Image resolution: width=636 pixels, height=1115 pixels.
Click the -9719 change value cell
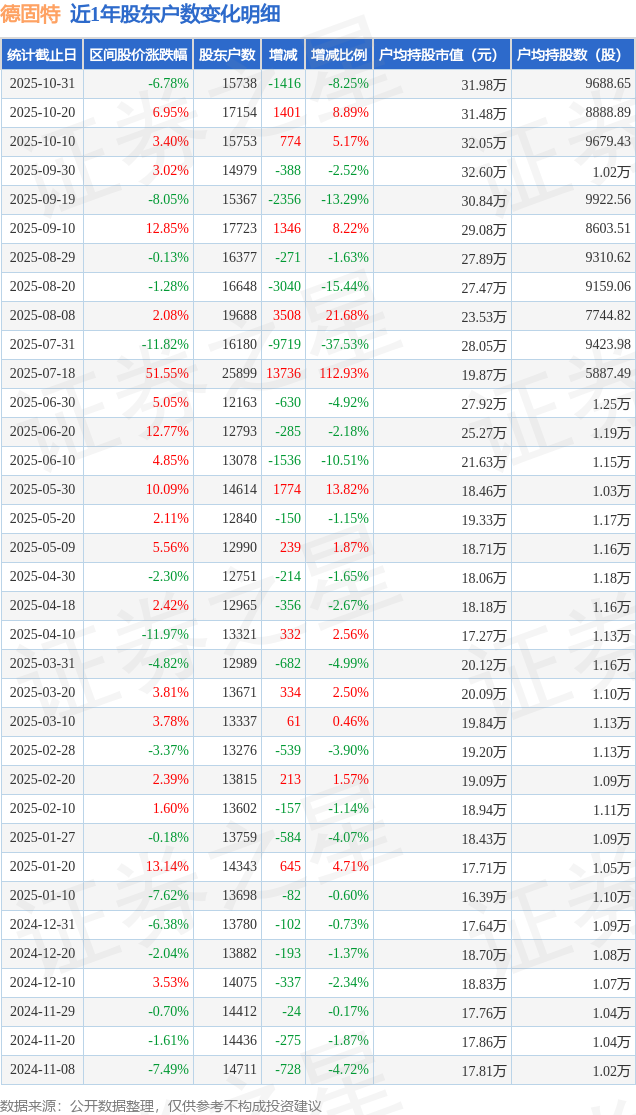click(284, 345)
